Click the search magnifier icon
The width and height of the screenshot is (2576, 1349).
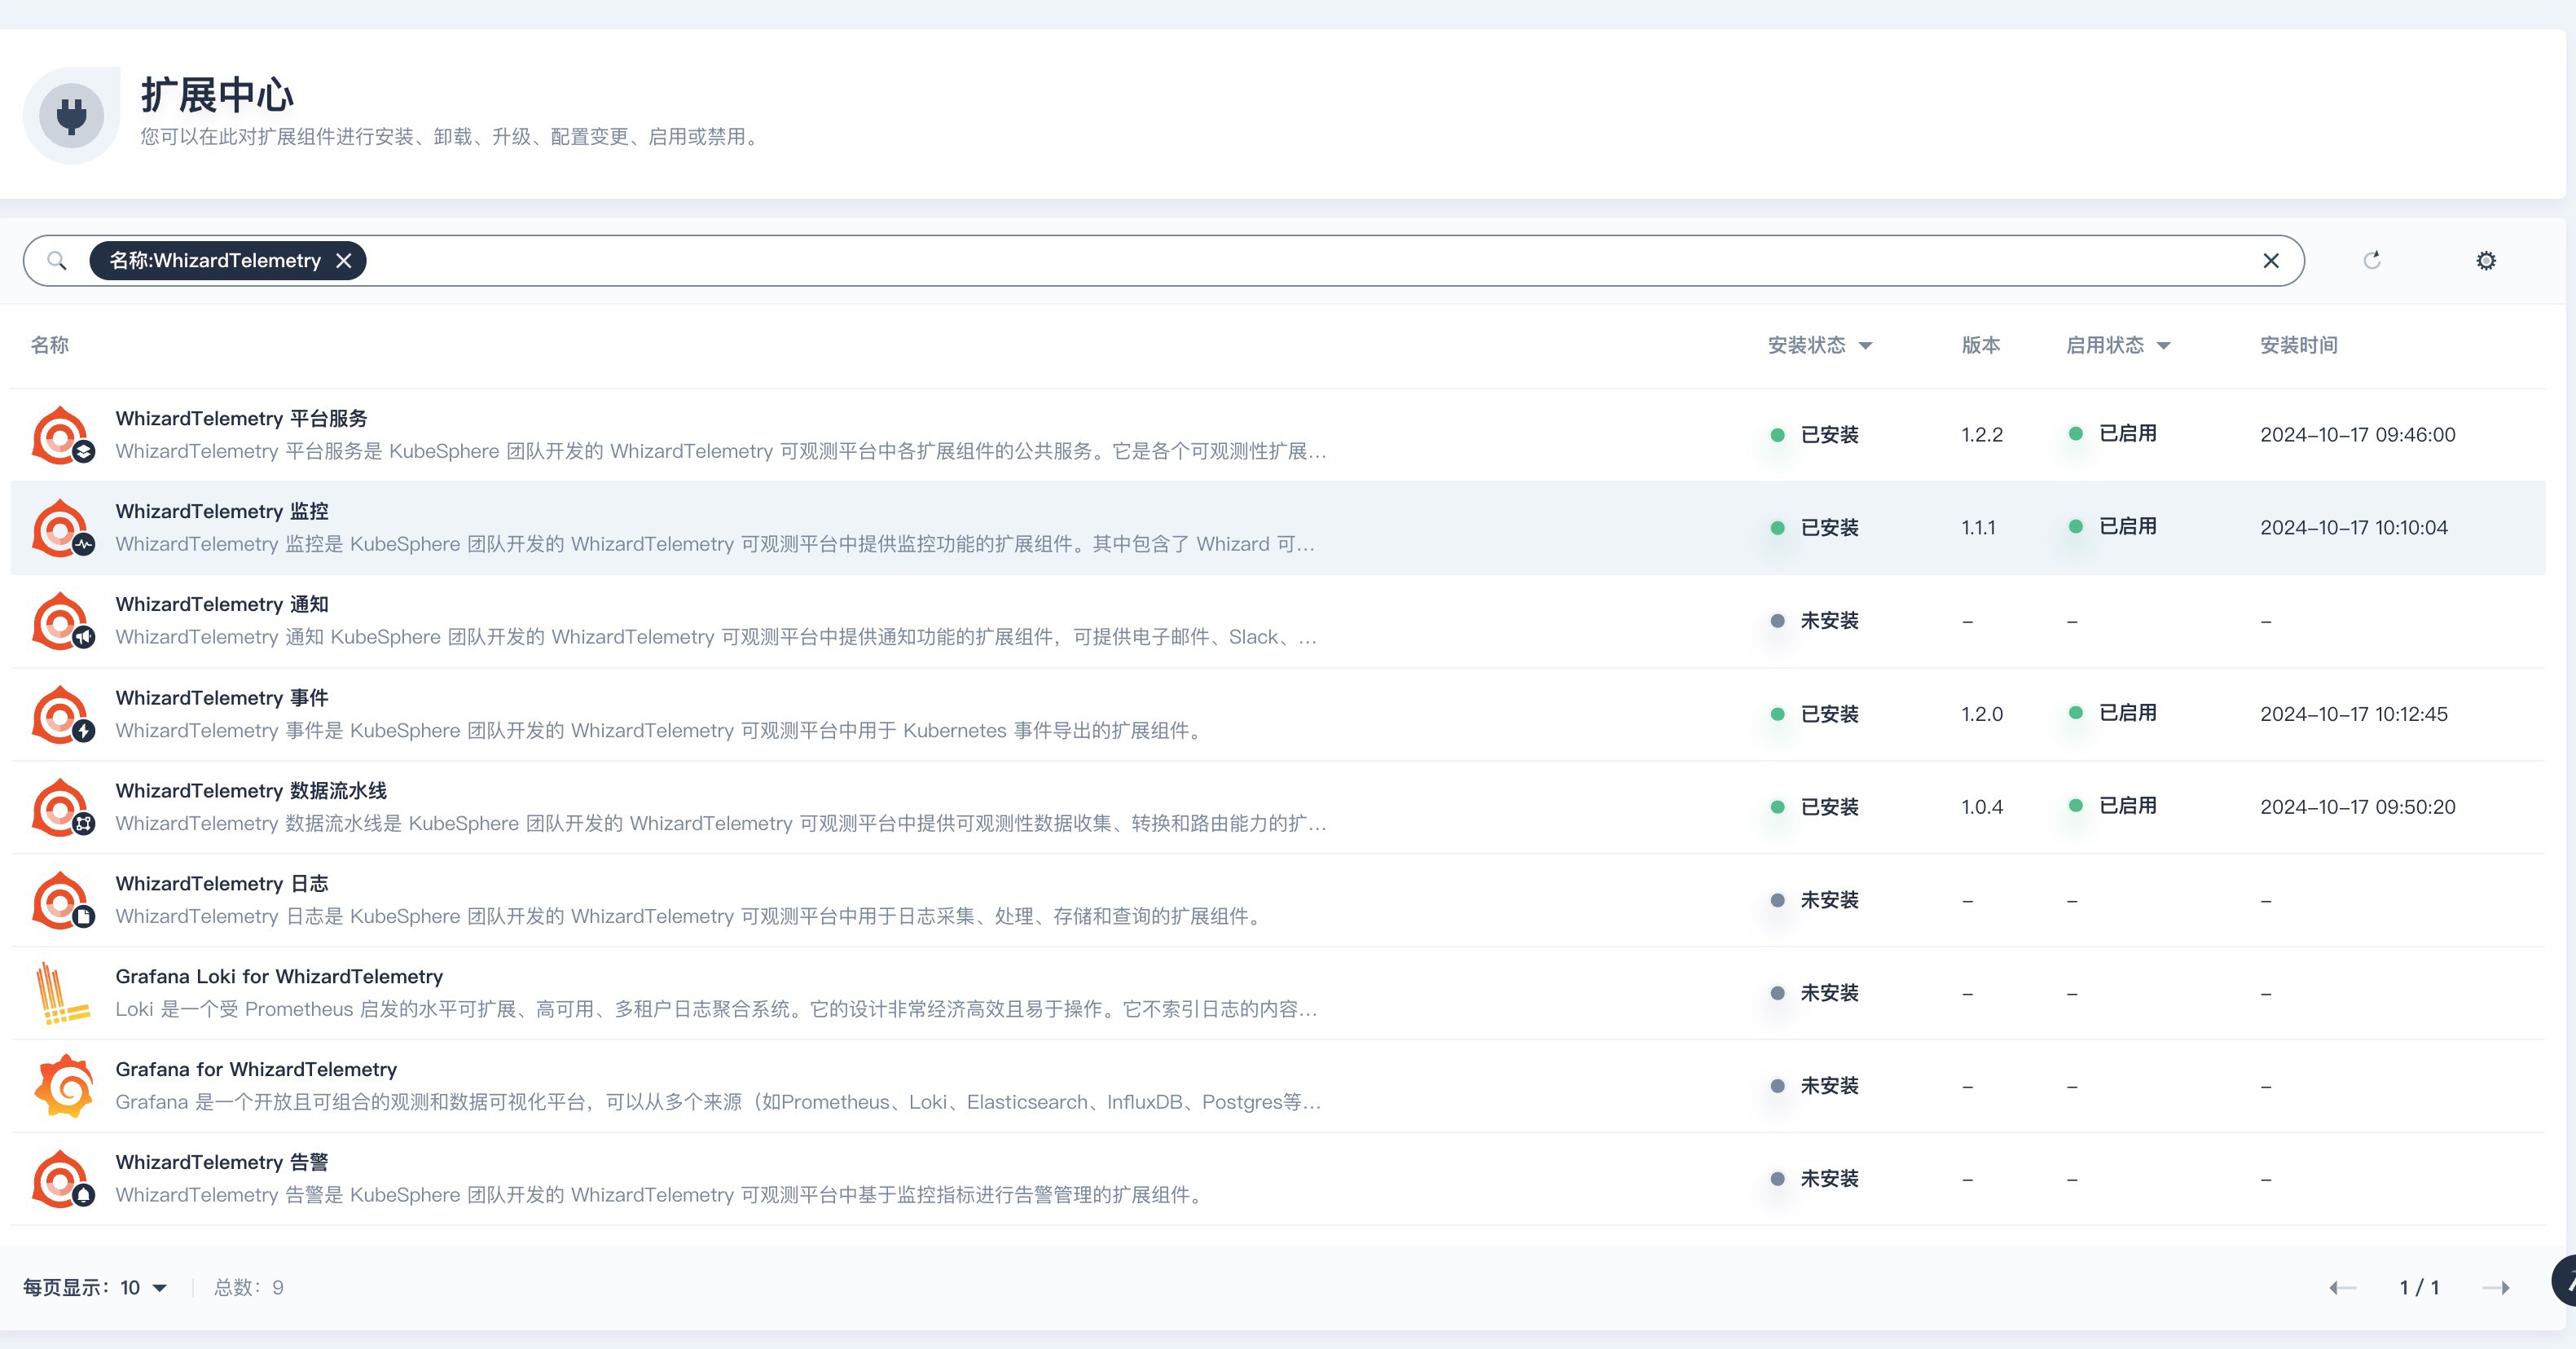(x=57, y=261)
